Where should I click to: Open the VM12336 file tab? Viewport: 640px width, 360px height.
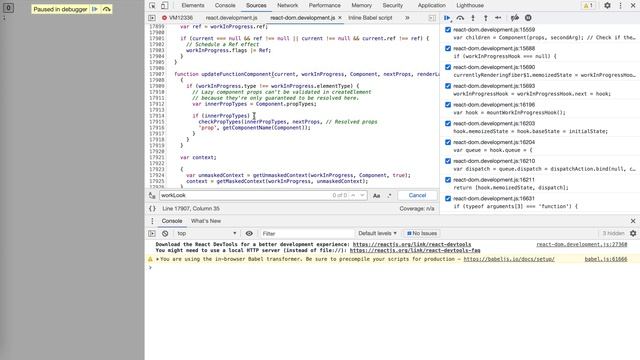pyautogui.click(x=178, y=18)
